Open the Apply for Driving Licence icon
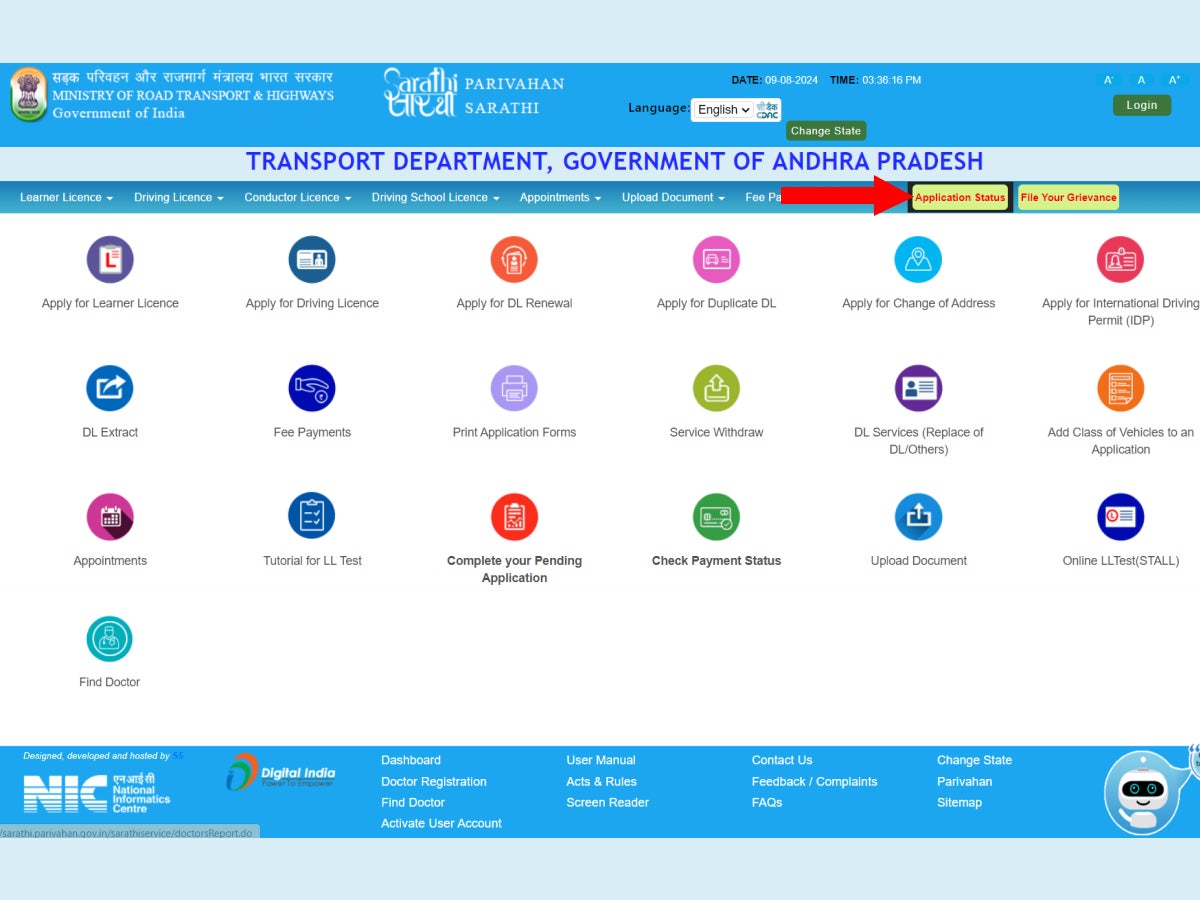This screenshot has height=900, width=1200. (x=312, y=260)
